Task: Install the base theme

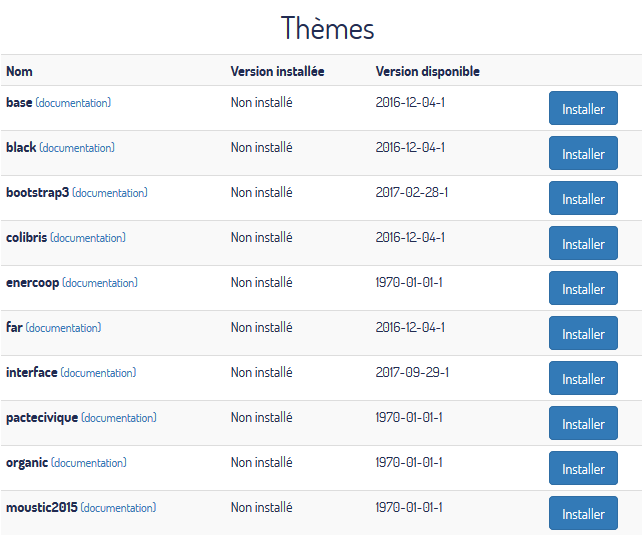Action: click(x=583, y=108)
